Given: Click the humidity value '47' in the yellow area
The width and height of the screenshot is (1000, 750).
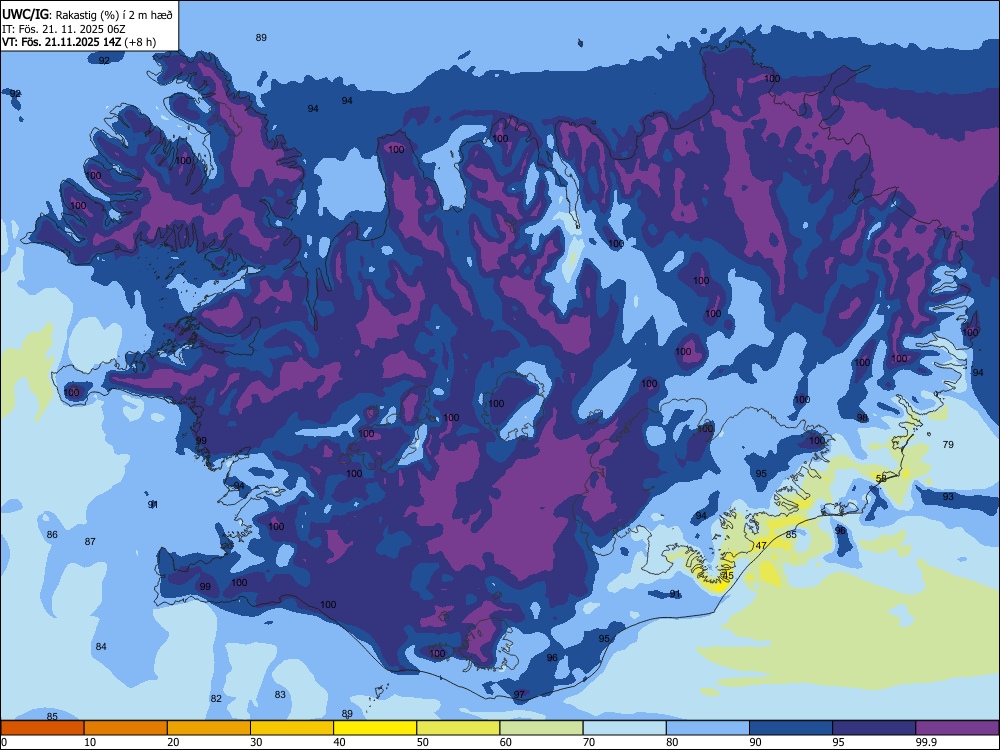Looking at the screenshot, I should pos(761,546).
